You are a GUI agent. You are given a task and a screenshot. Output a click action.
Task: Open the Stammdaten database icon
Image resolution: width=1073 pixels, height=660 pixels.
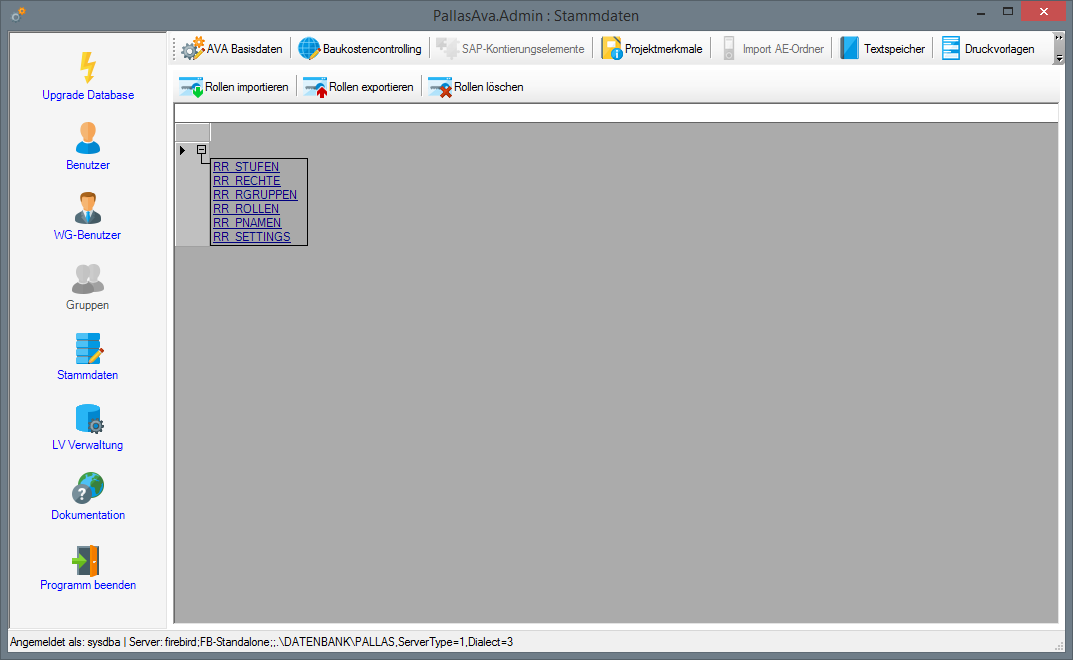pos(89,348)
